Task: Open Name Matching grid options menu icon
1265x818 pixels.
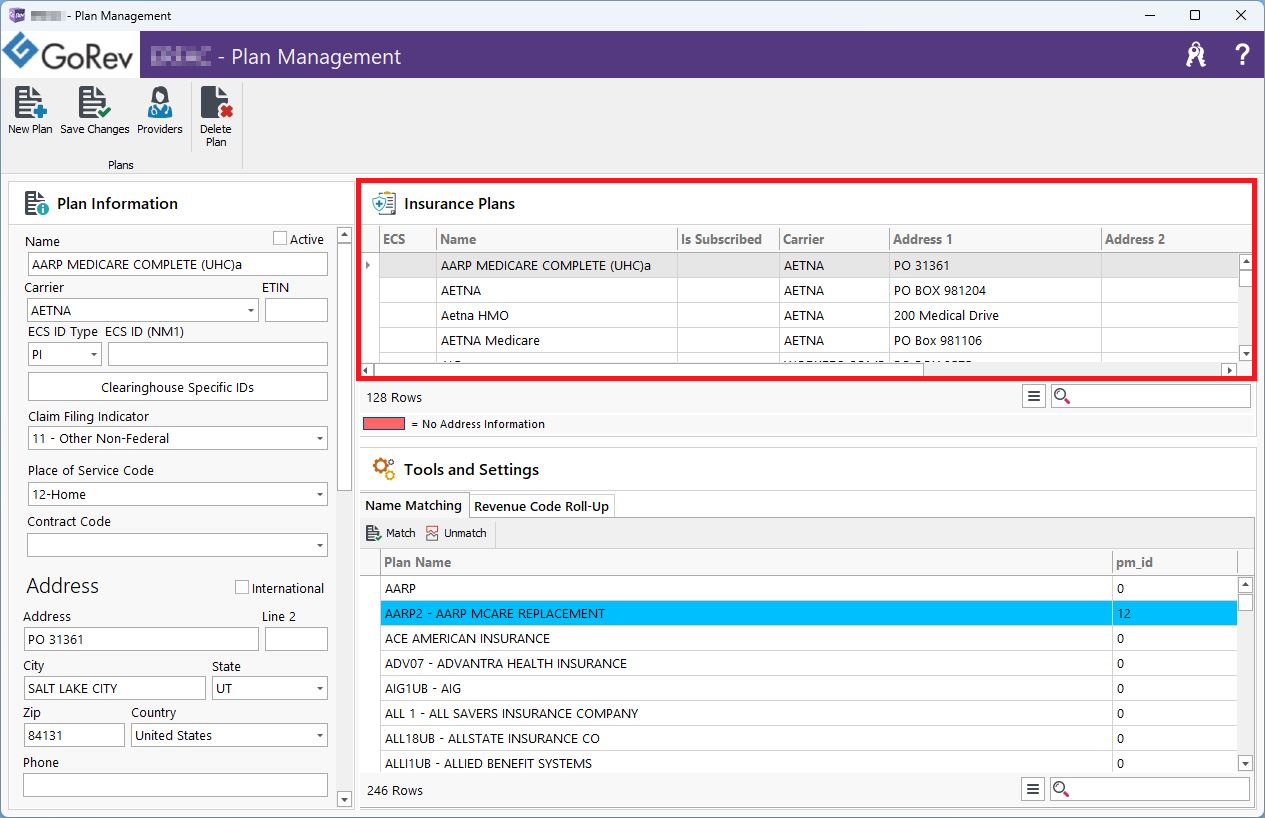Action: 1034,790
